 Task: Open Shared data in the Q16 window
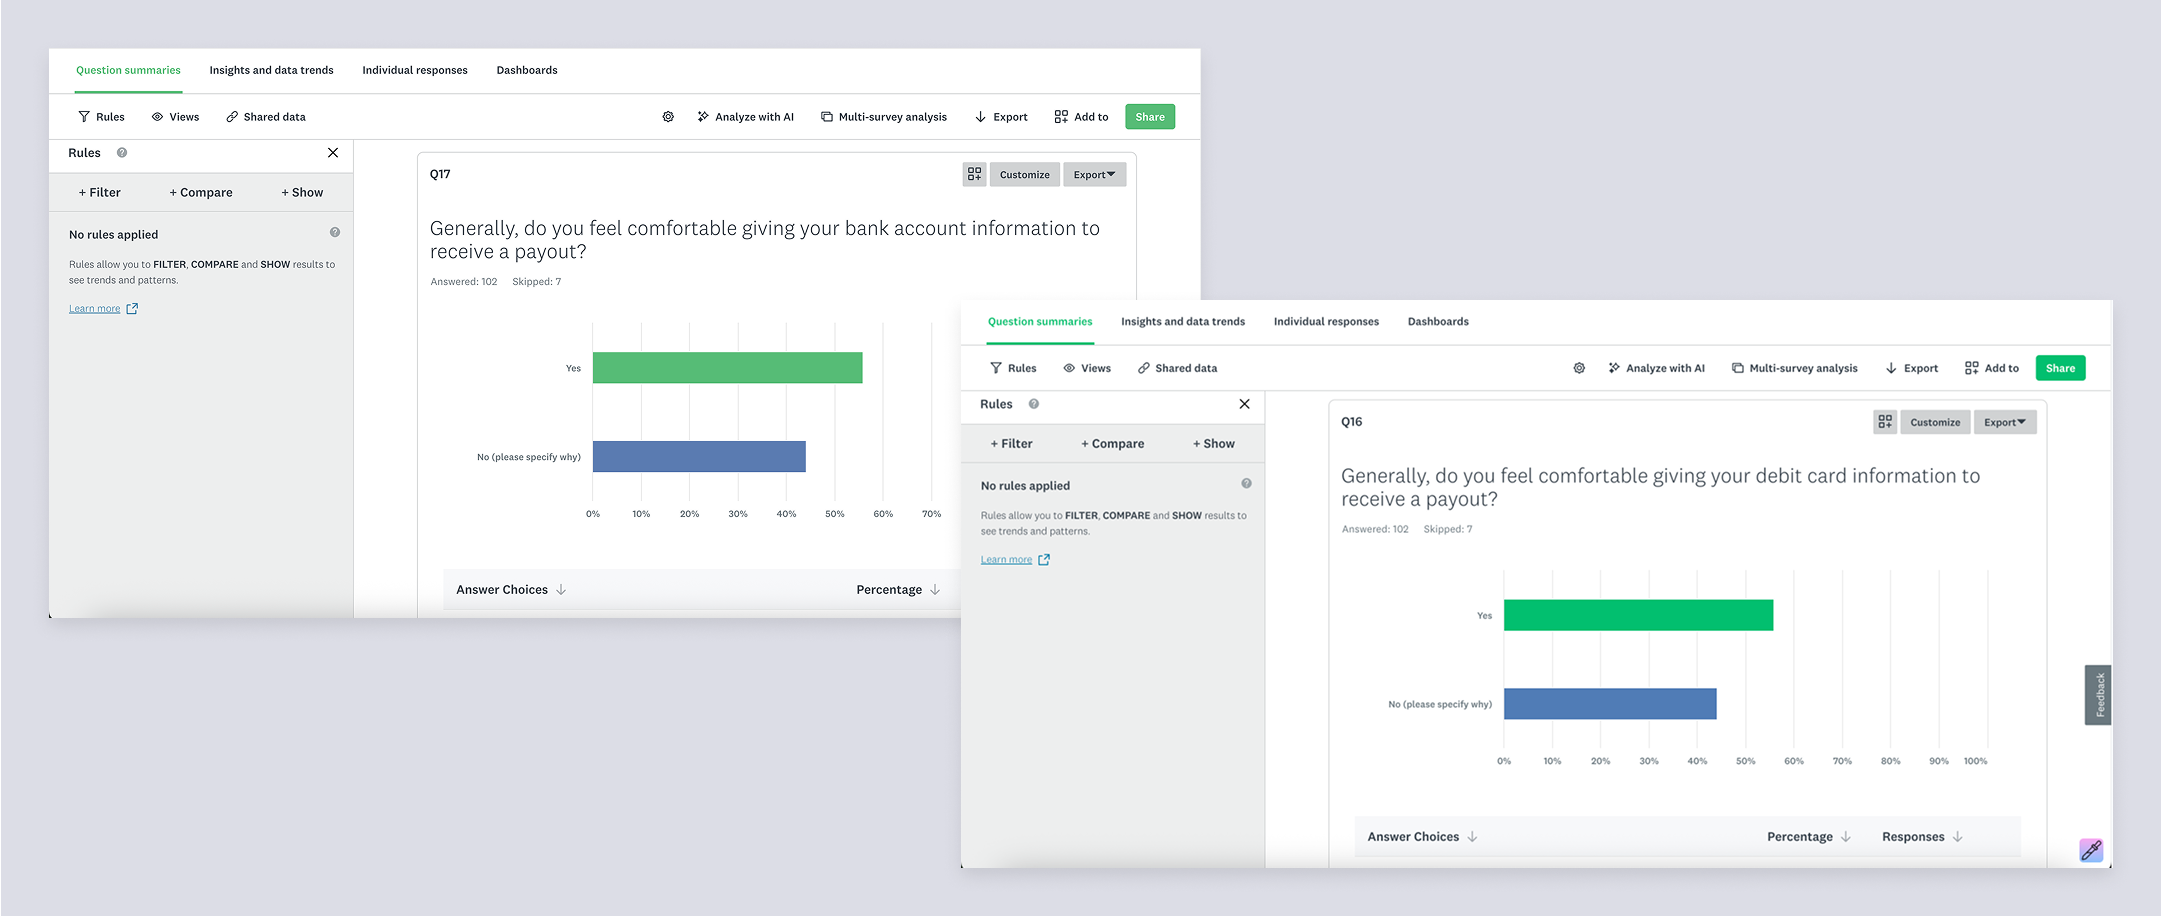[x=1177, y=368]
